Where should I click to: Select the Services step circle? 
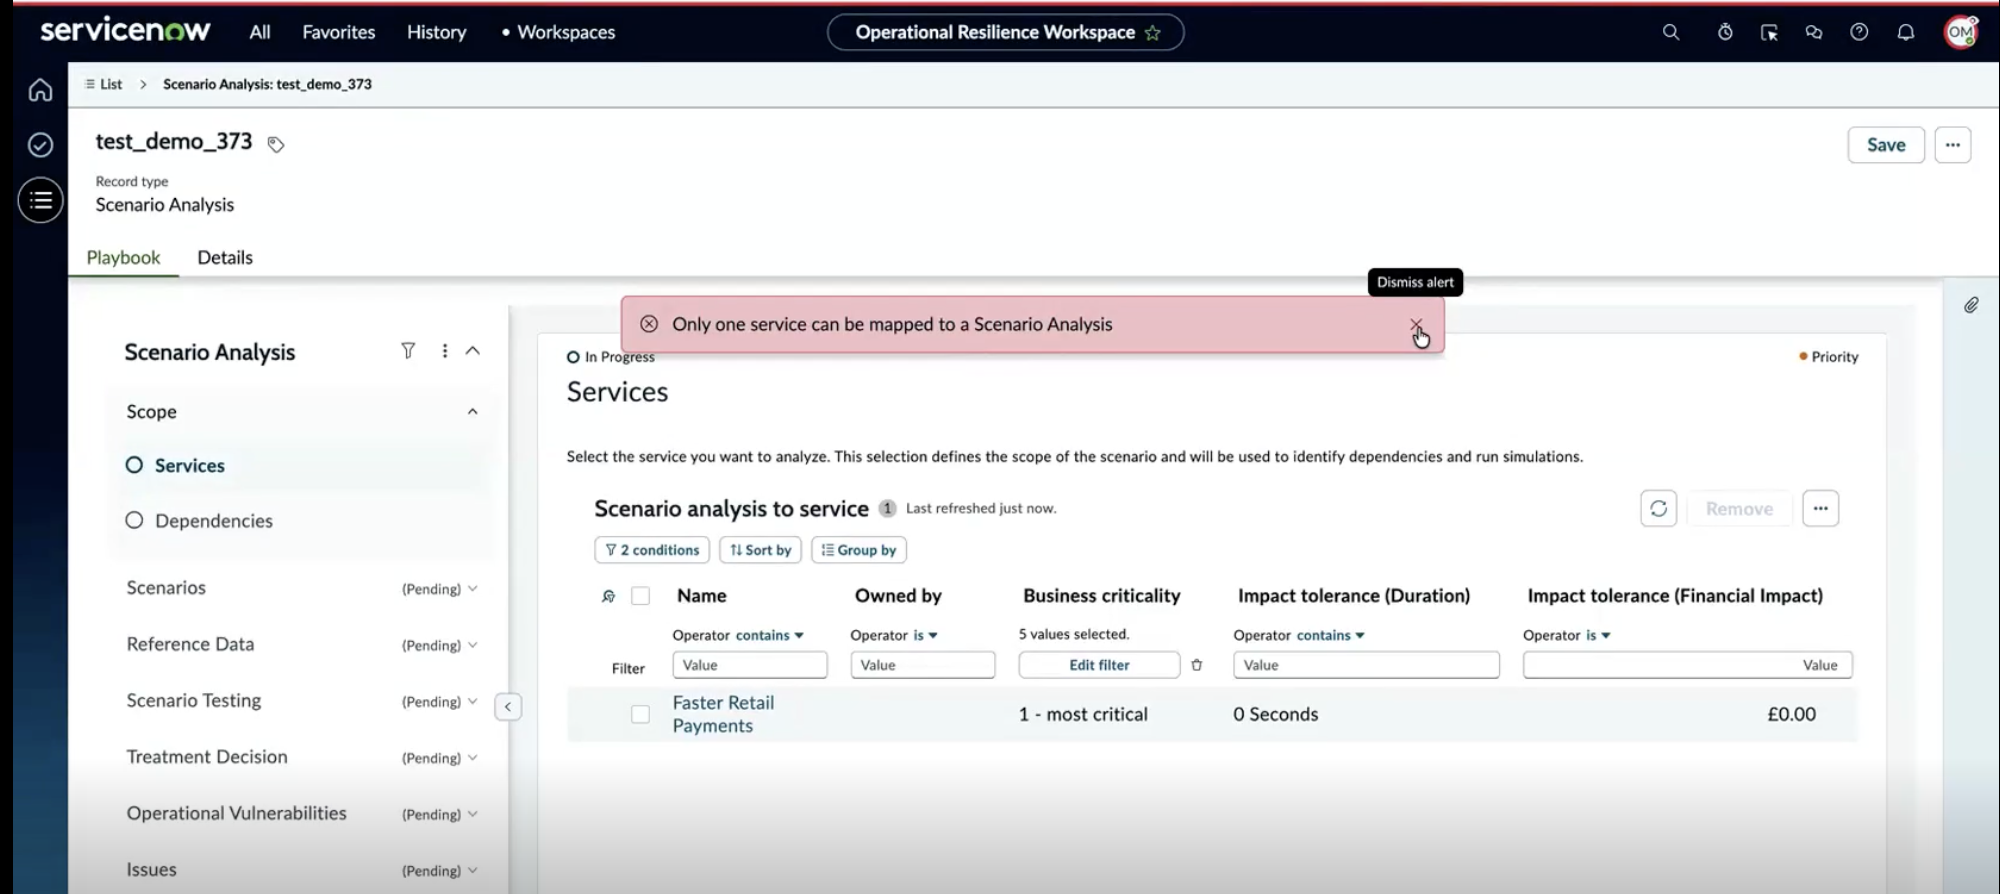[134, 465]
